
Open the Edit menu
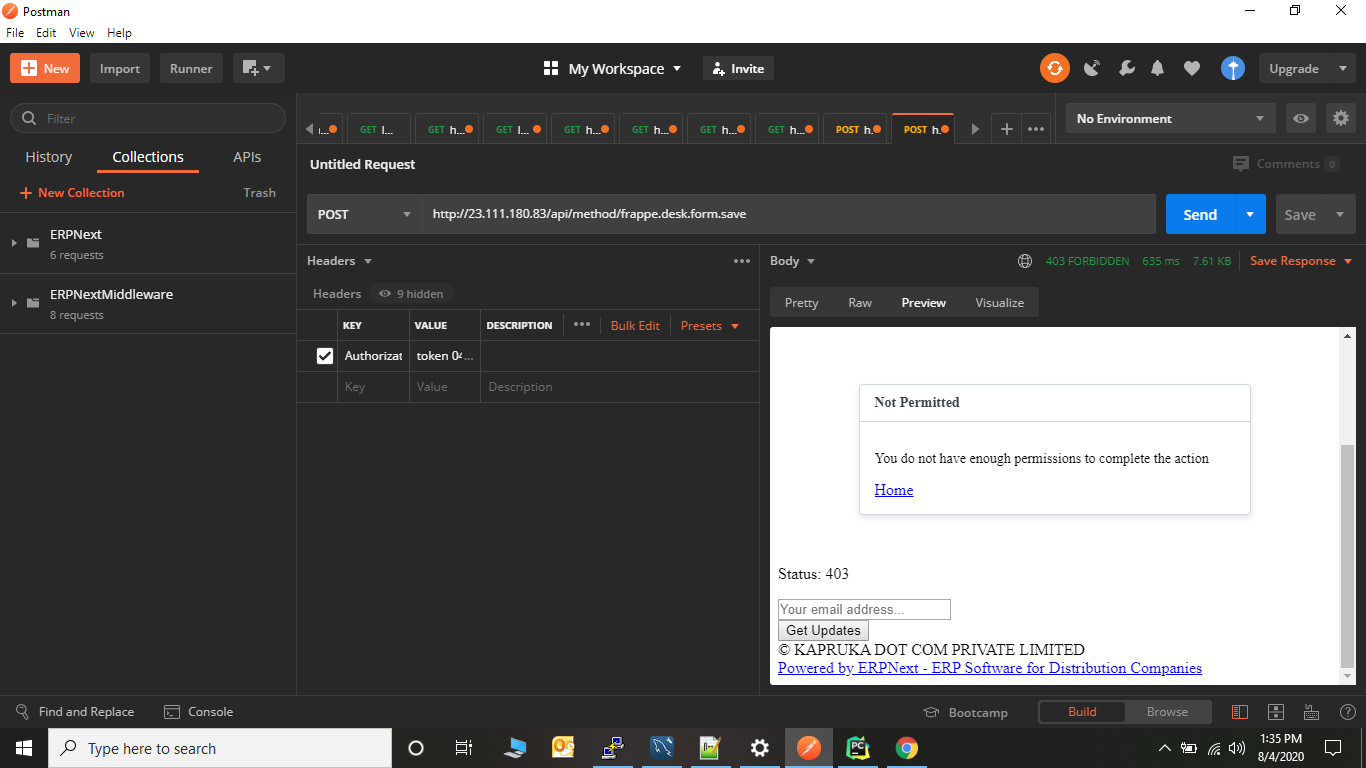coord(46,33)
